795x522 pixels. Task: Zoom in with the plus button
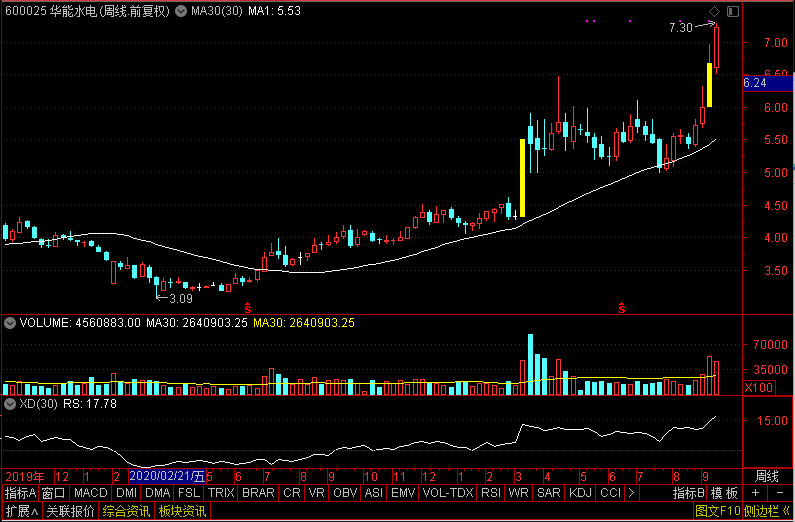tap(755, 493)
